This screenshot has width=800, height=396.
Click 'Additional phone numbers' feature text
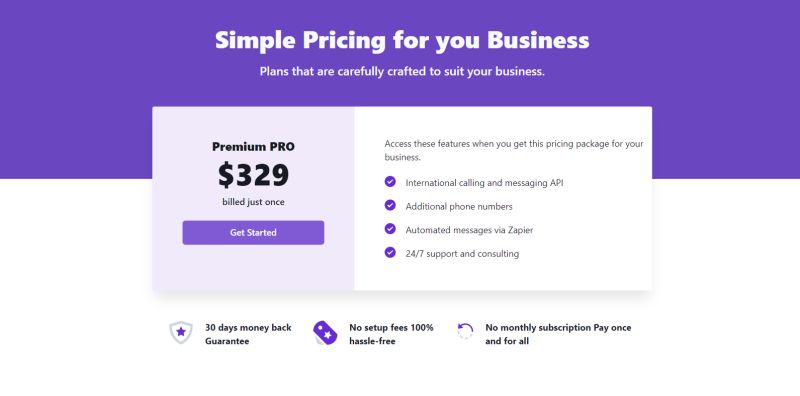point(459,206)
